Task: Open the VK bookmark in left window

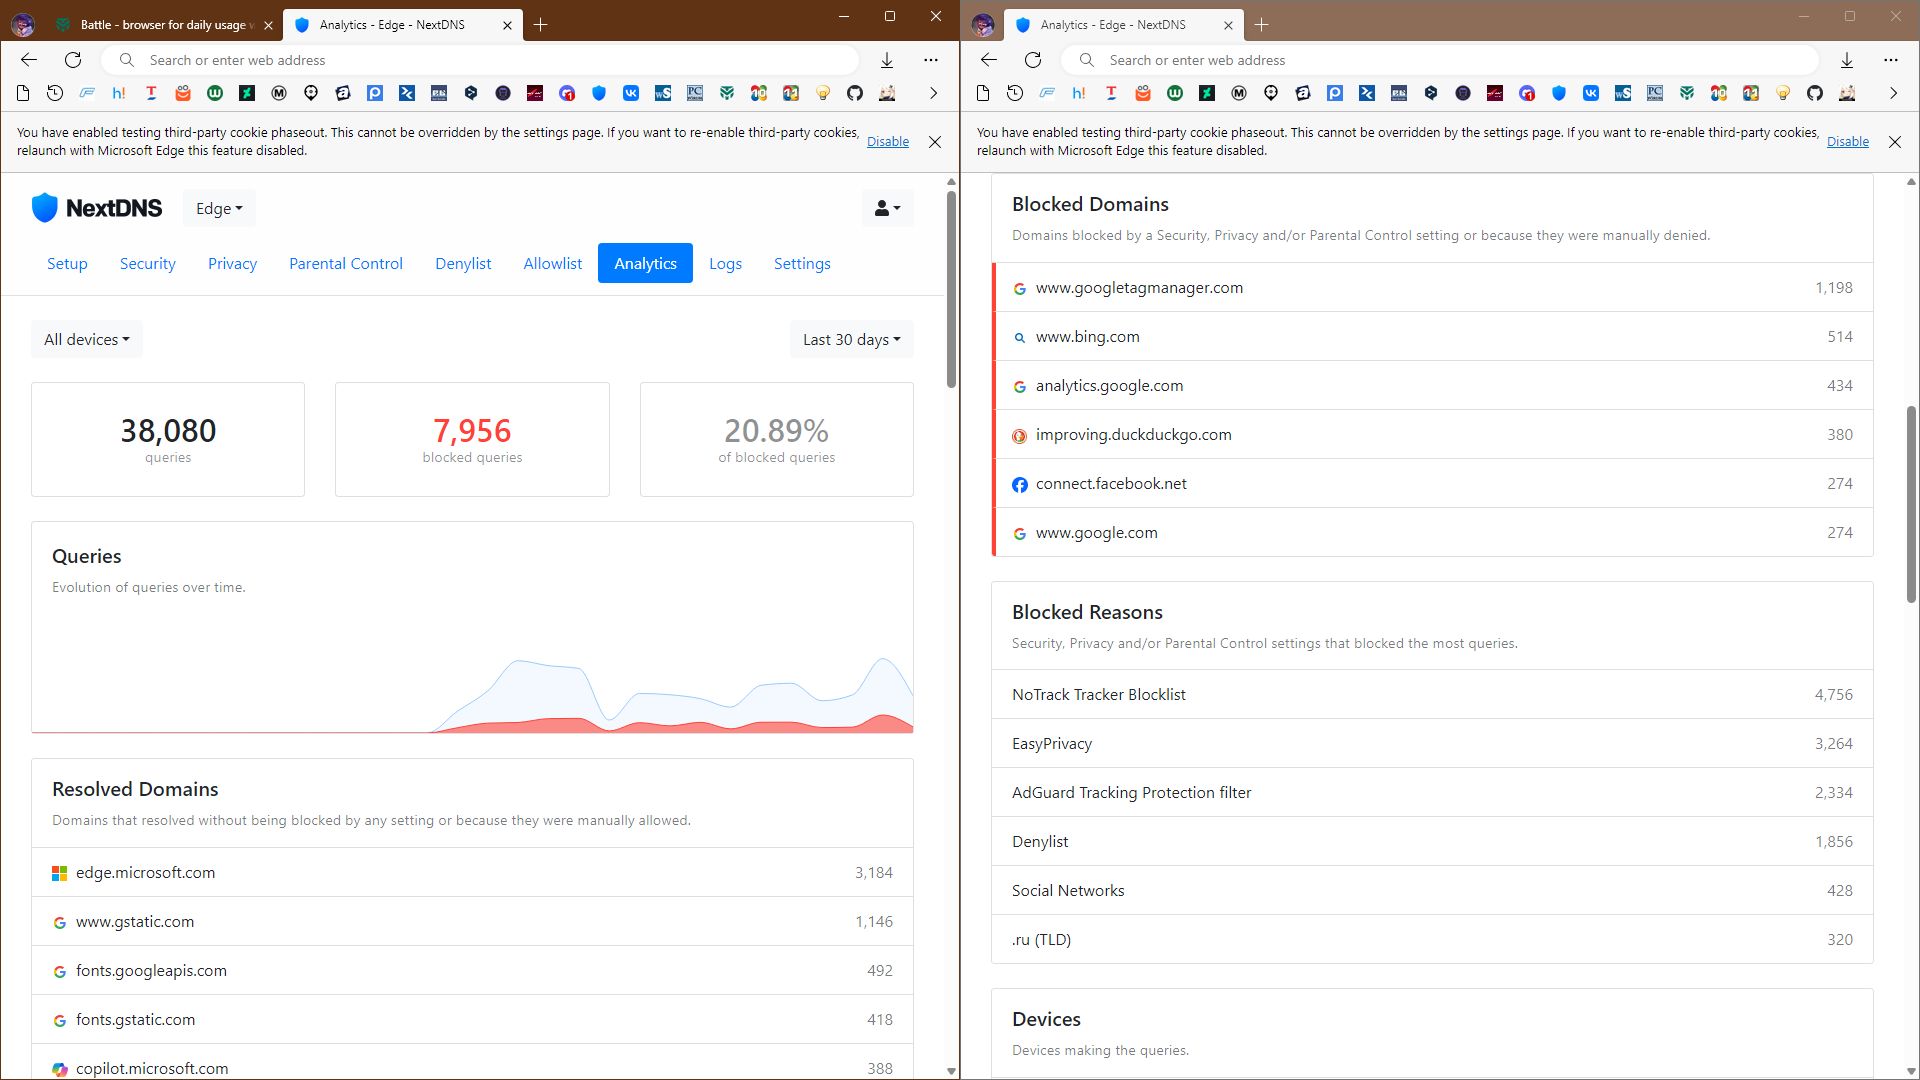Action: 631,93
